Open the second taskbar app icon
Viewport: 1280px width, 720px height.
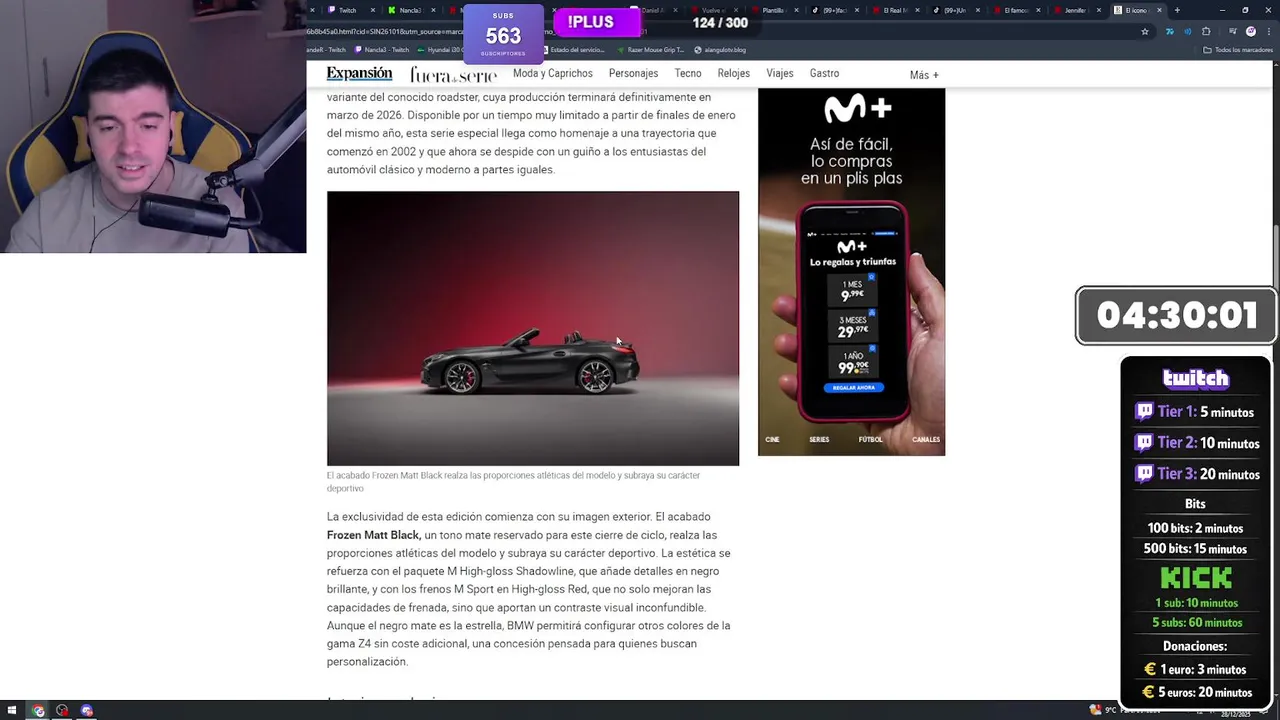[62, 711]
